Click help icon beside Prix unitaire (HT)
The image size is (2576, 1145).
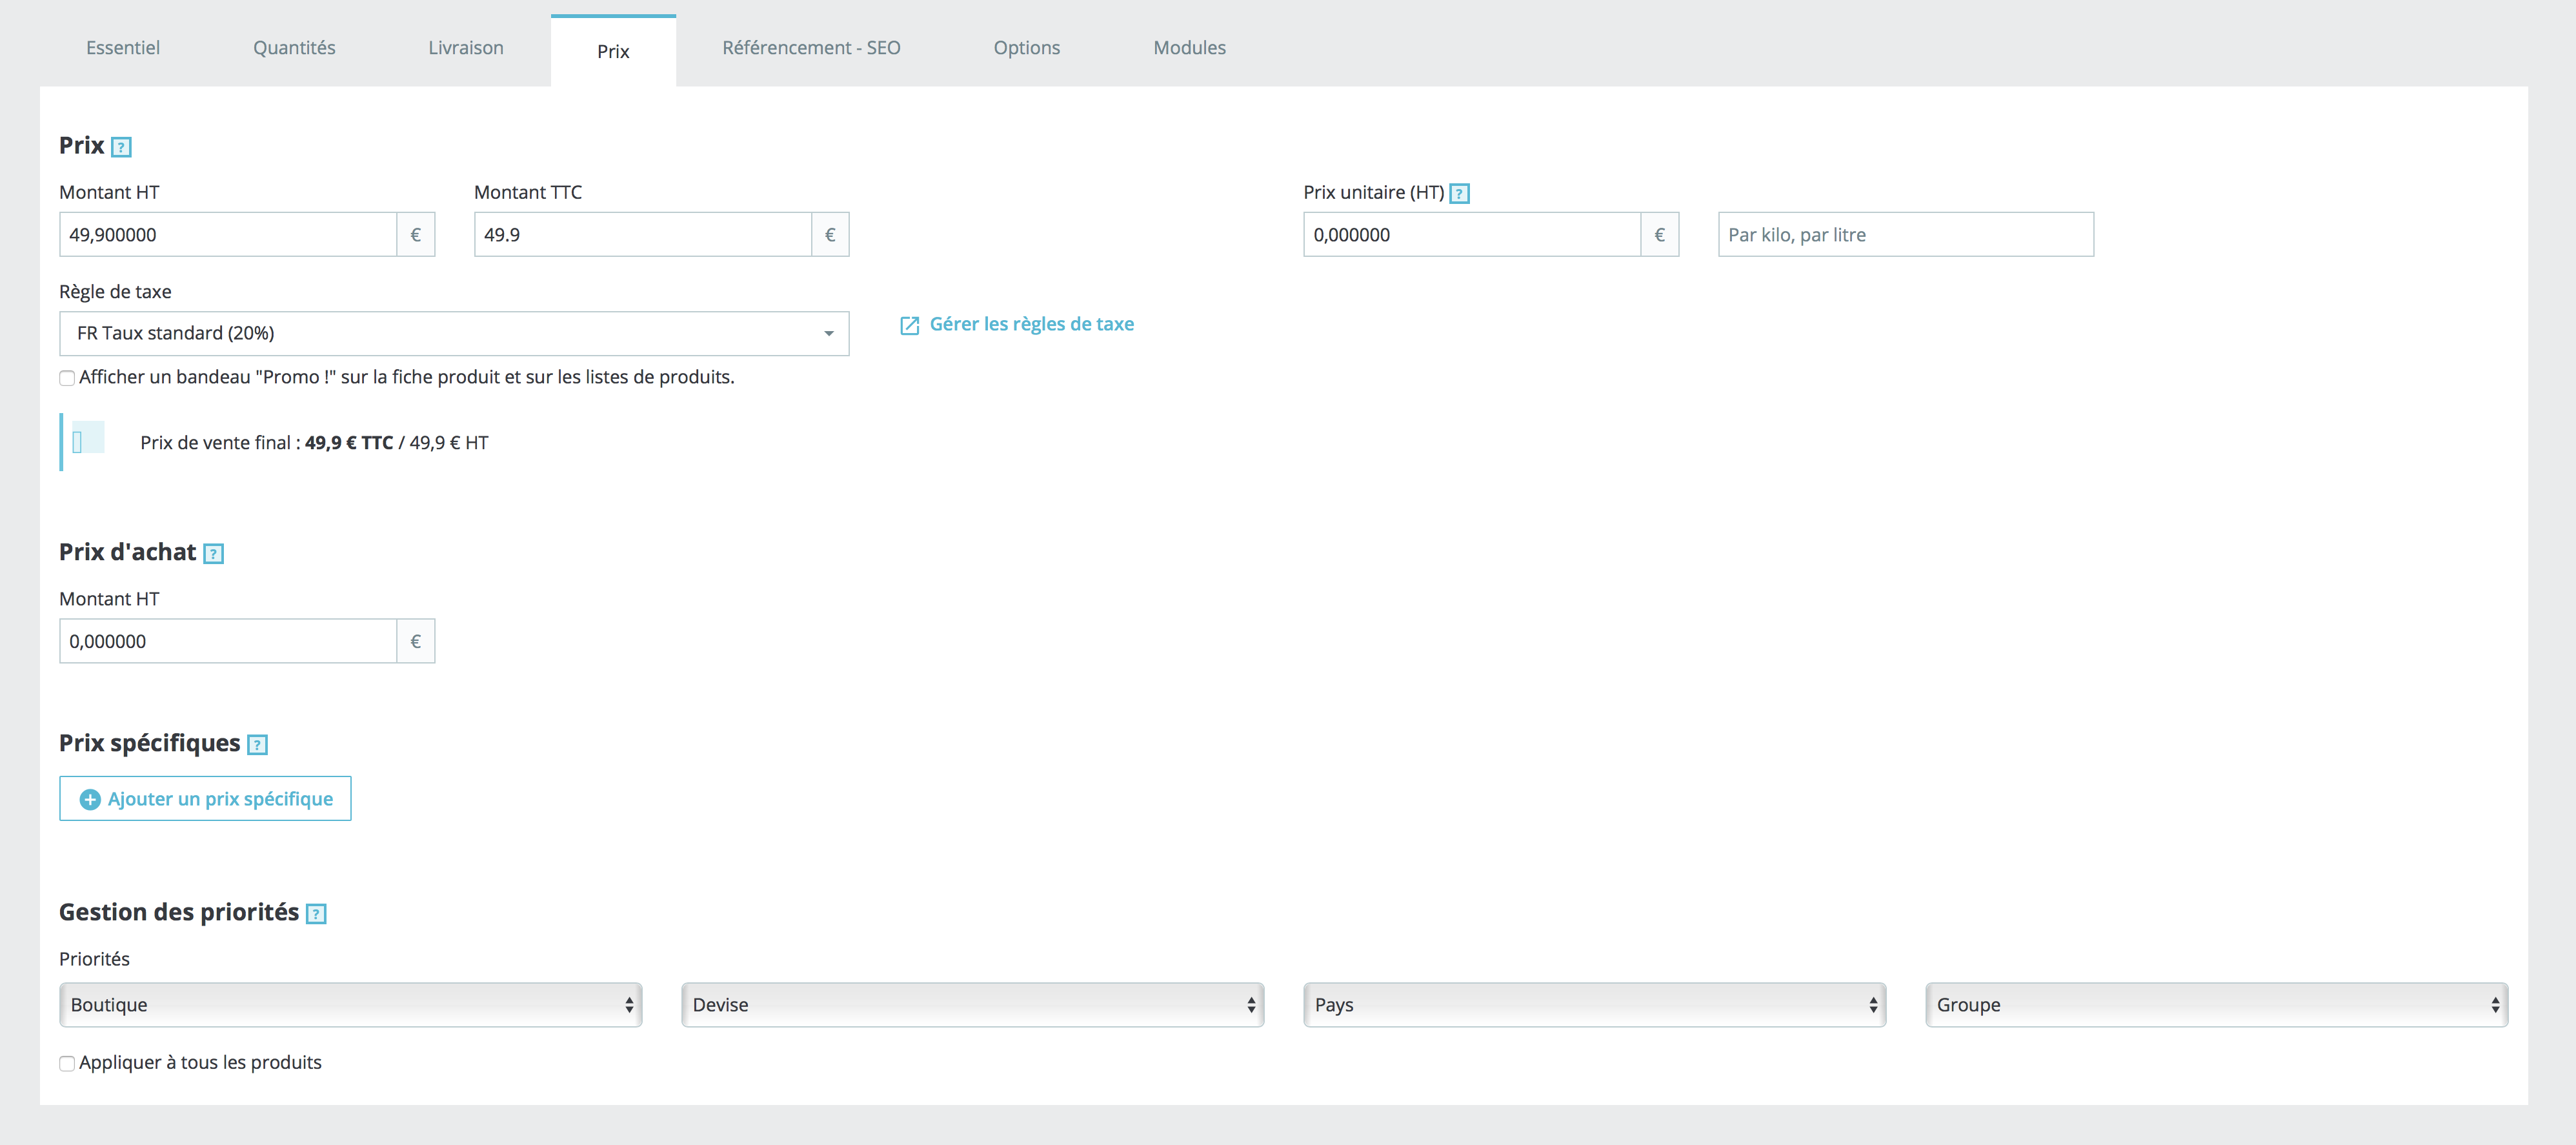(x=1459, y=193)
